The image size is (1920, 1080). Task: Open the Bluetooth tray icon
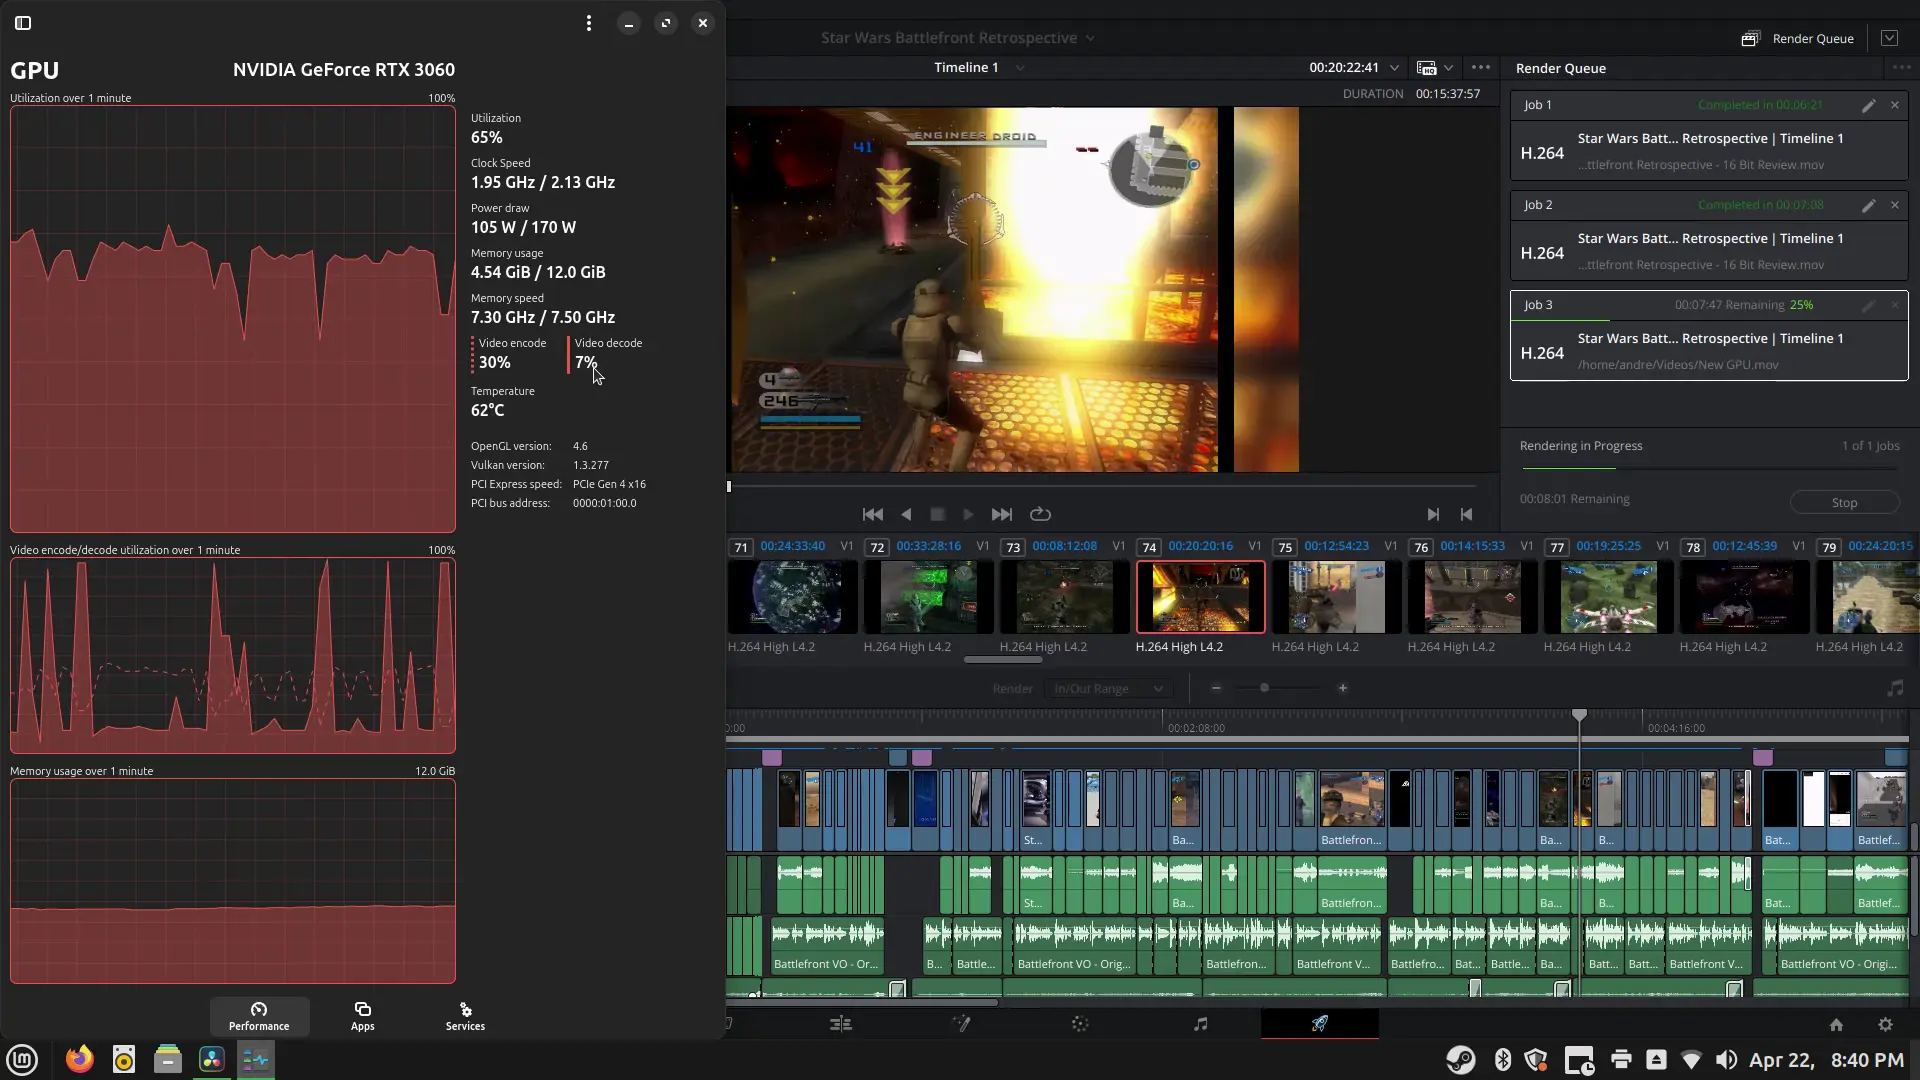coord(1502,1060)
